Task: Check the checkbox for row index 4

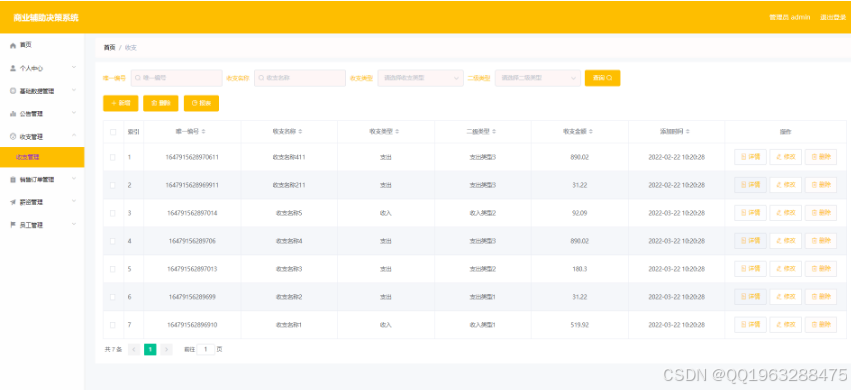Action: click(x=113, y=241)
